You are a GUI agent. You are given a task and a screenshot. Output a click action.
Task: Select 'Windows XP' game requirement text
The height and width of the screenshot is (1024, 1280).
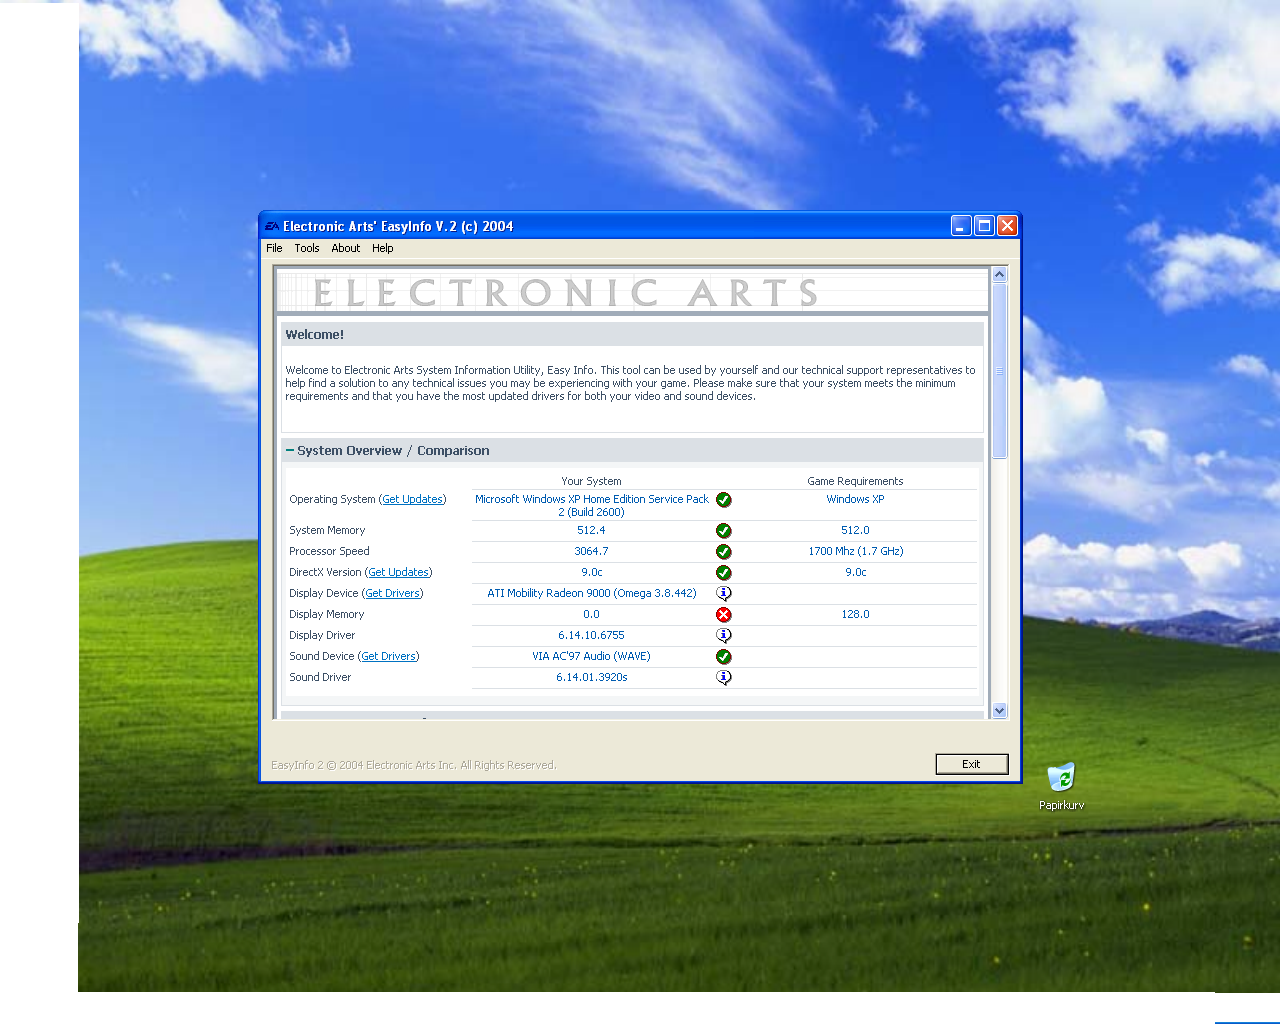(x=855, y=499)
